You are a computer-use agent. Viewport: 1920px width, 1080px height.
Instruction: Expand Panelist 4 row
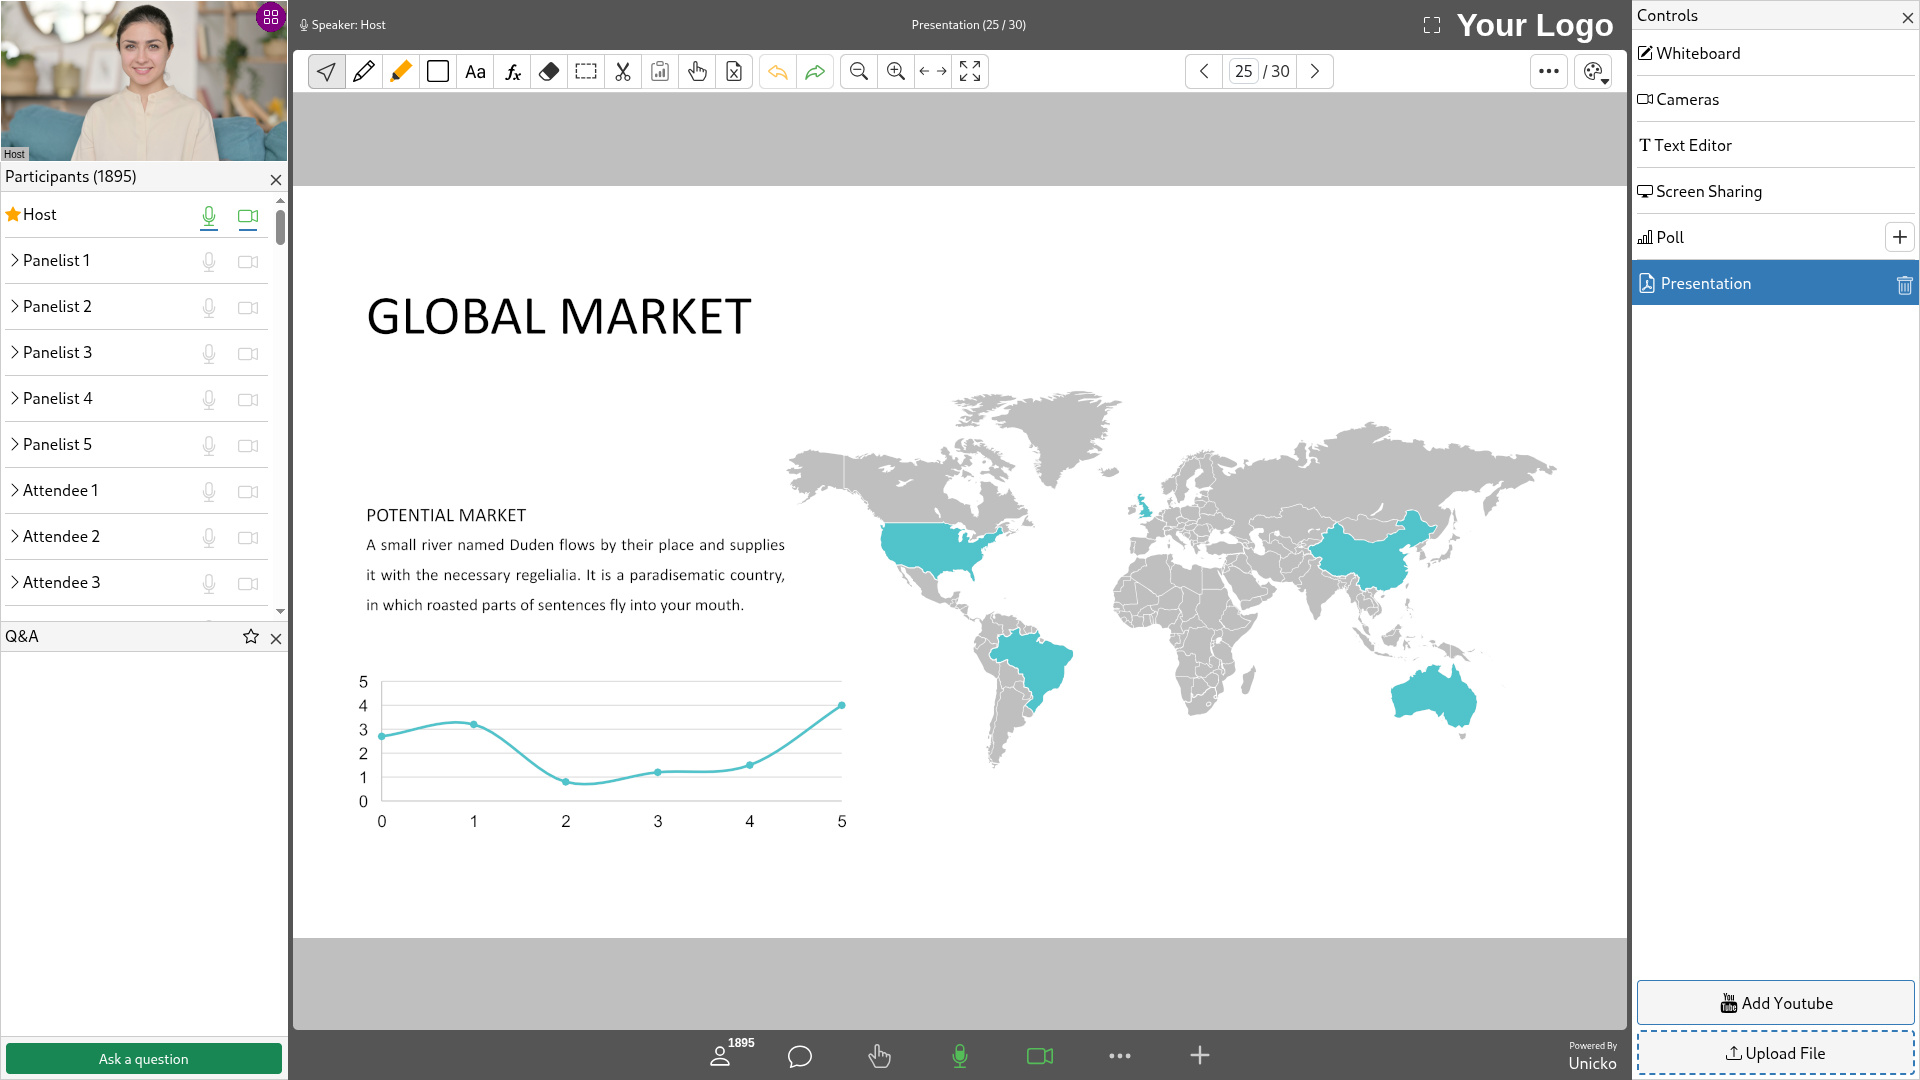(x=15, y=398)
